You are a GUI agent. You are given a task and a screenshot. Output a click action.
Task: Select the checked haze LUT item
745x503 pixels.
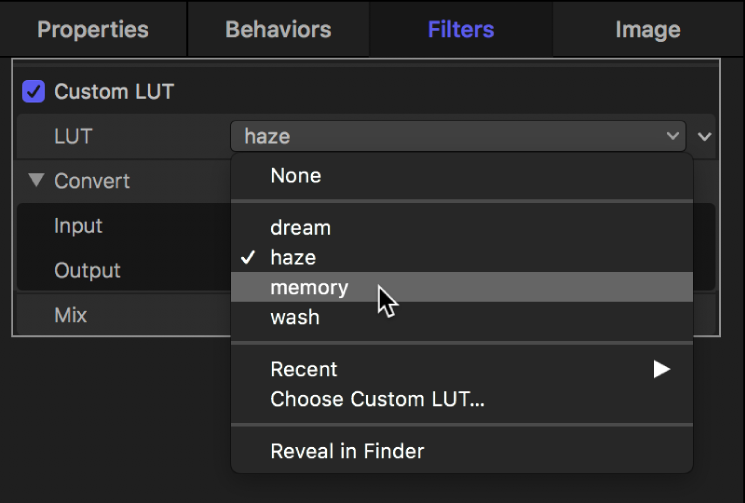click(293, 258)
